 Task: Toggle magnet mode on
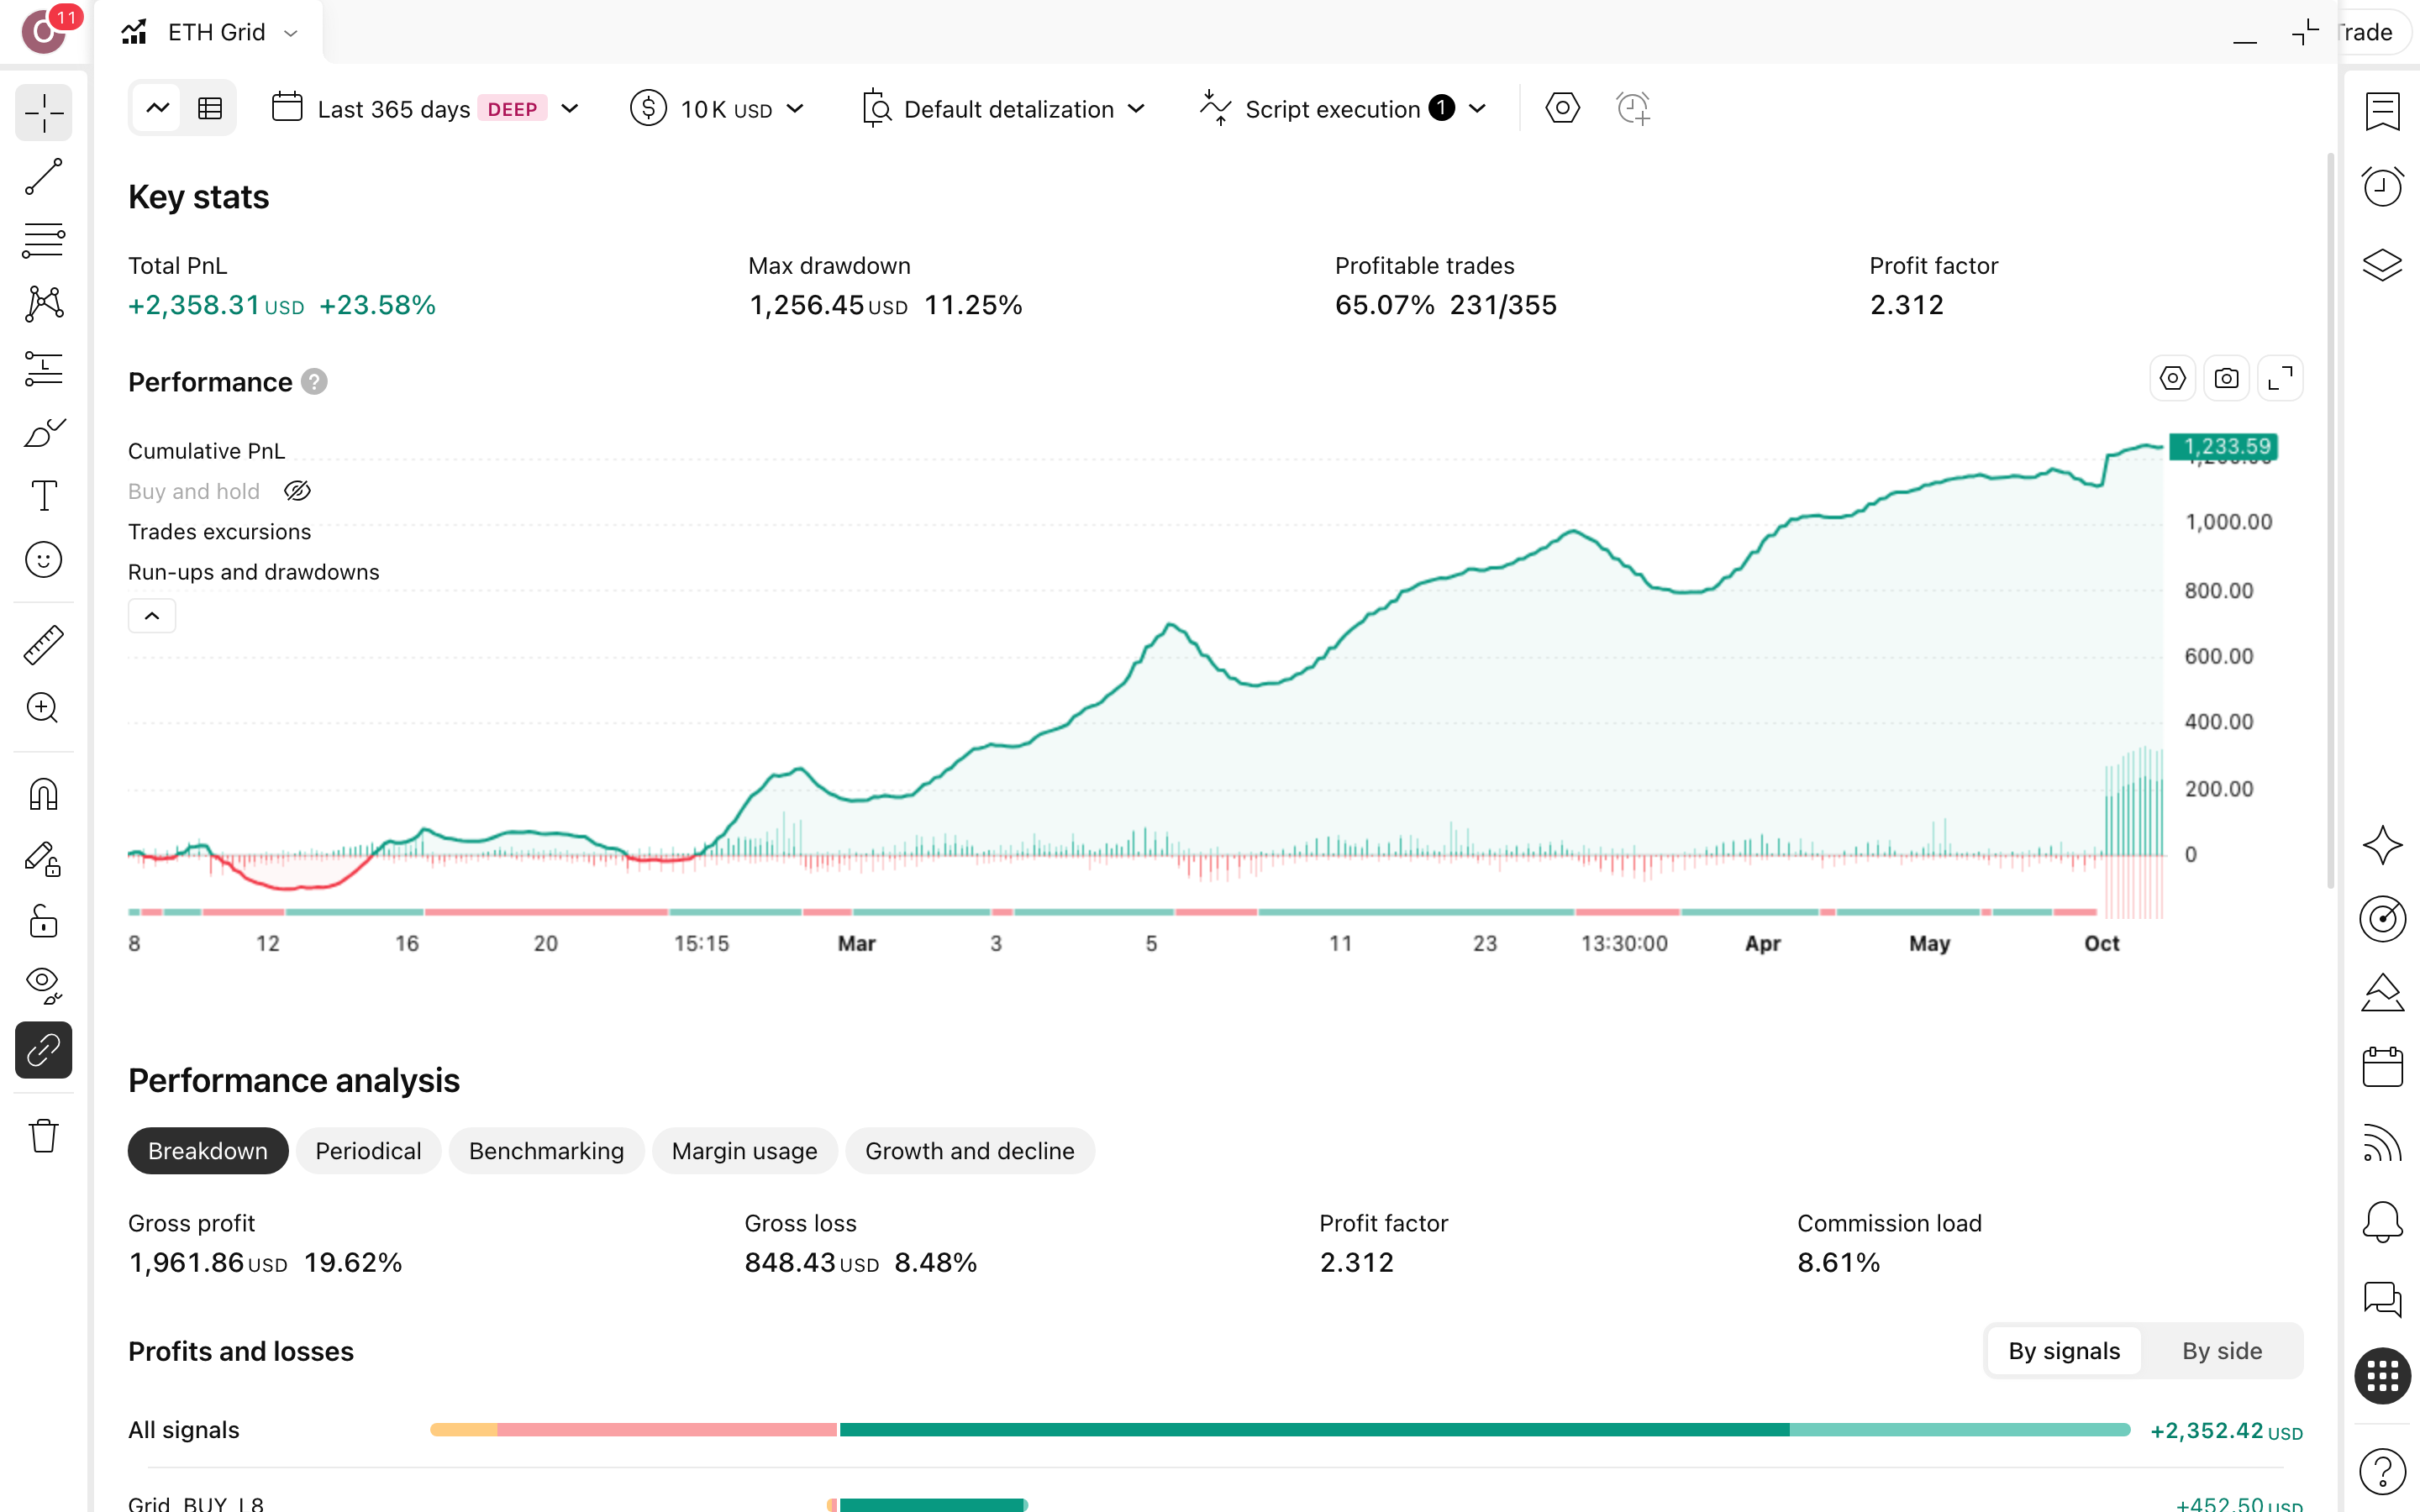pyautogui.click(x=43, y=795)
